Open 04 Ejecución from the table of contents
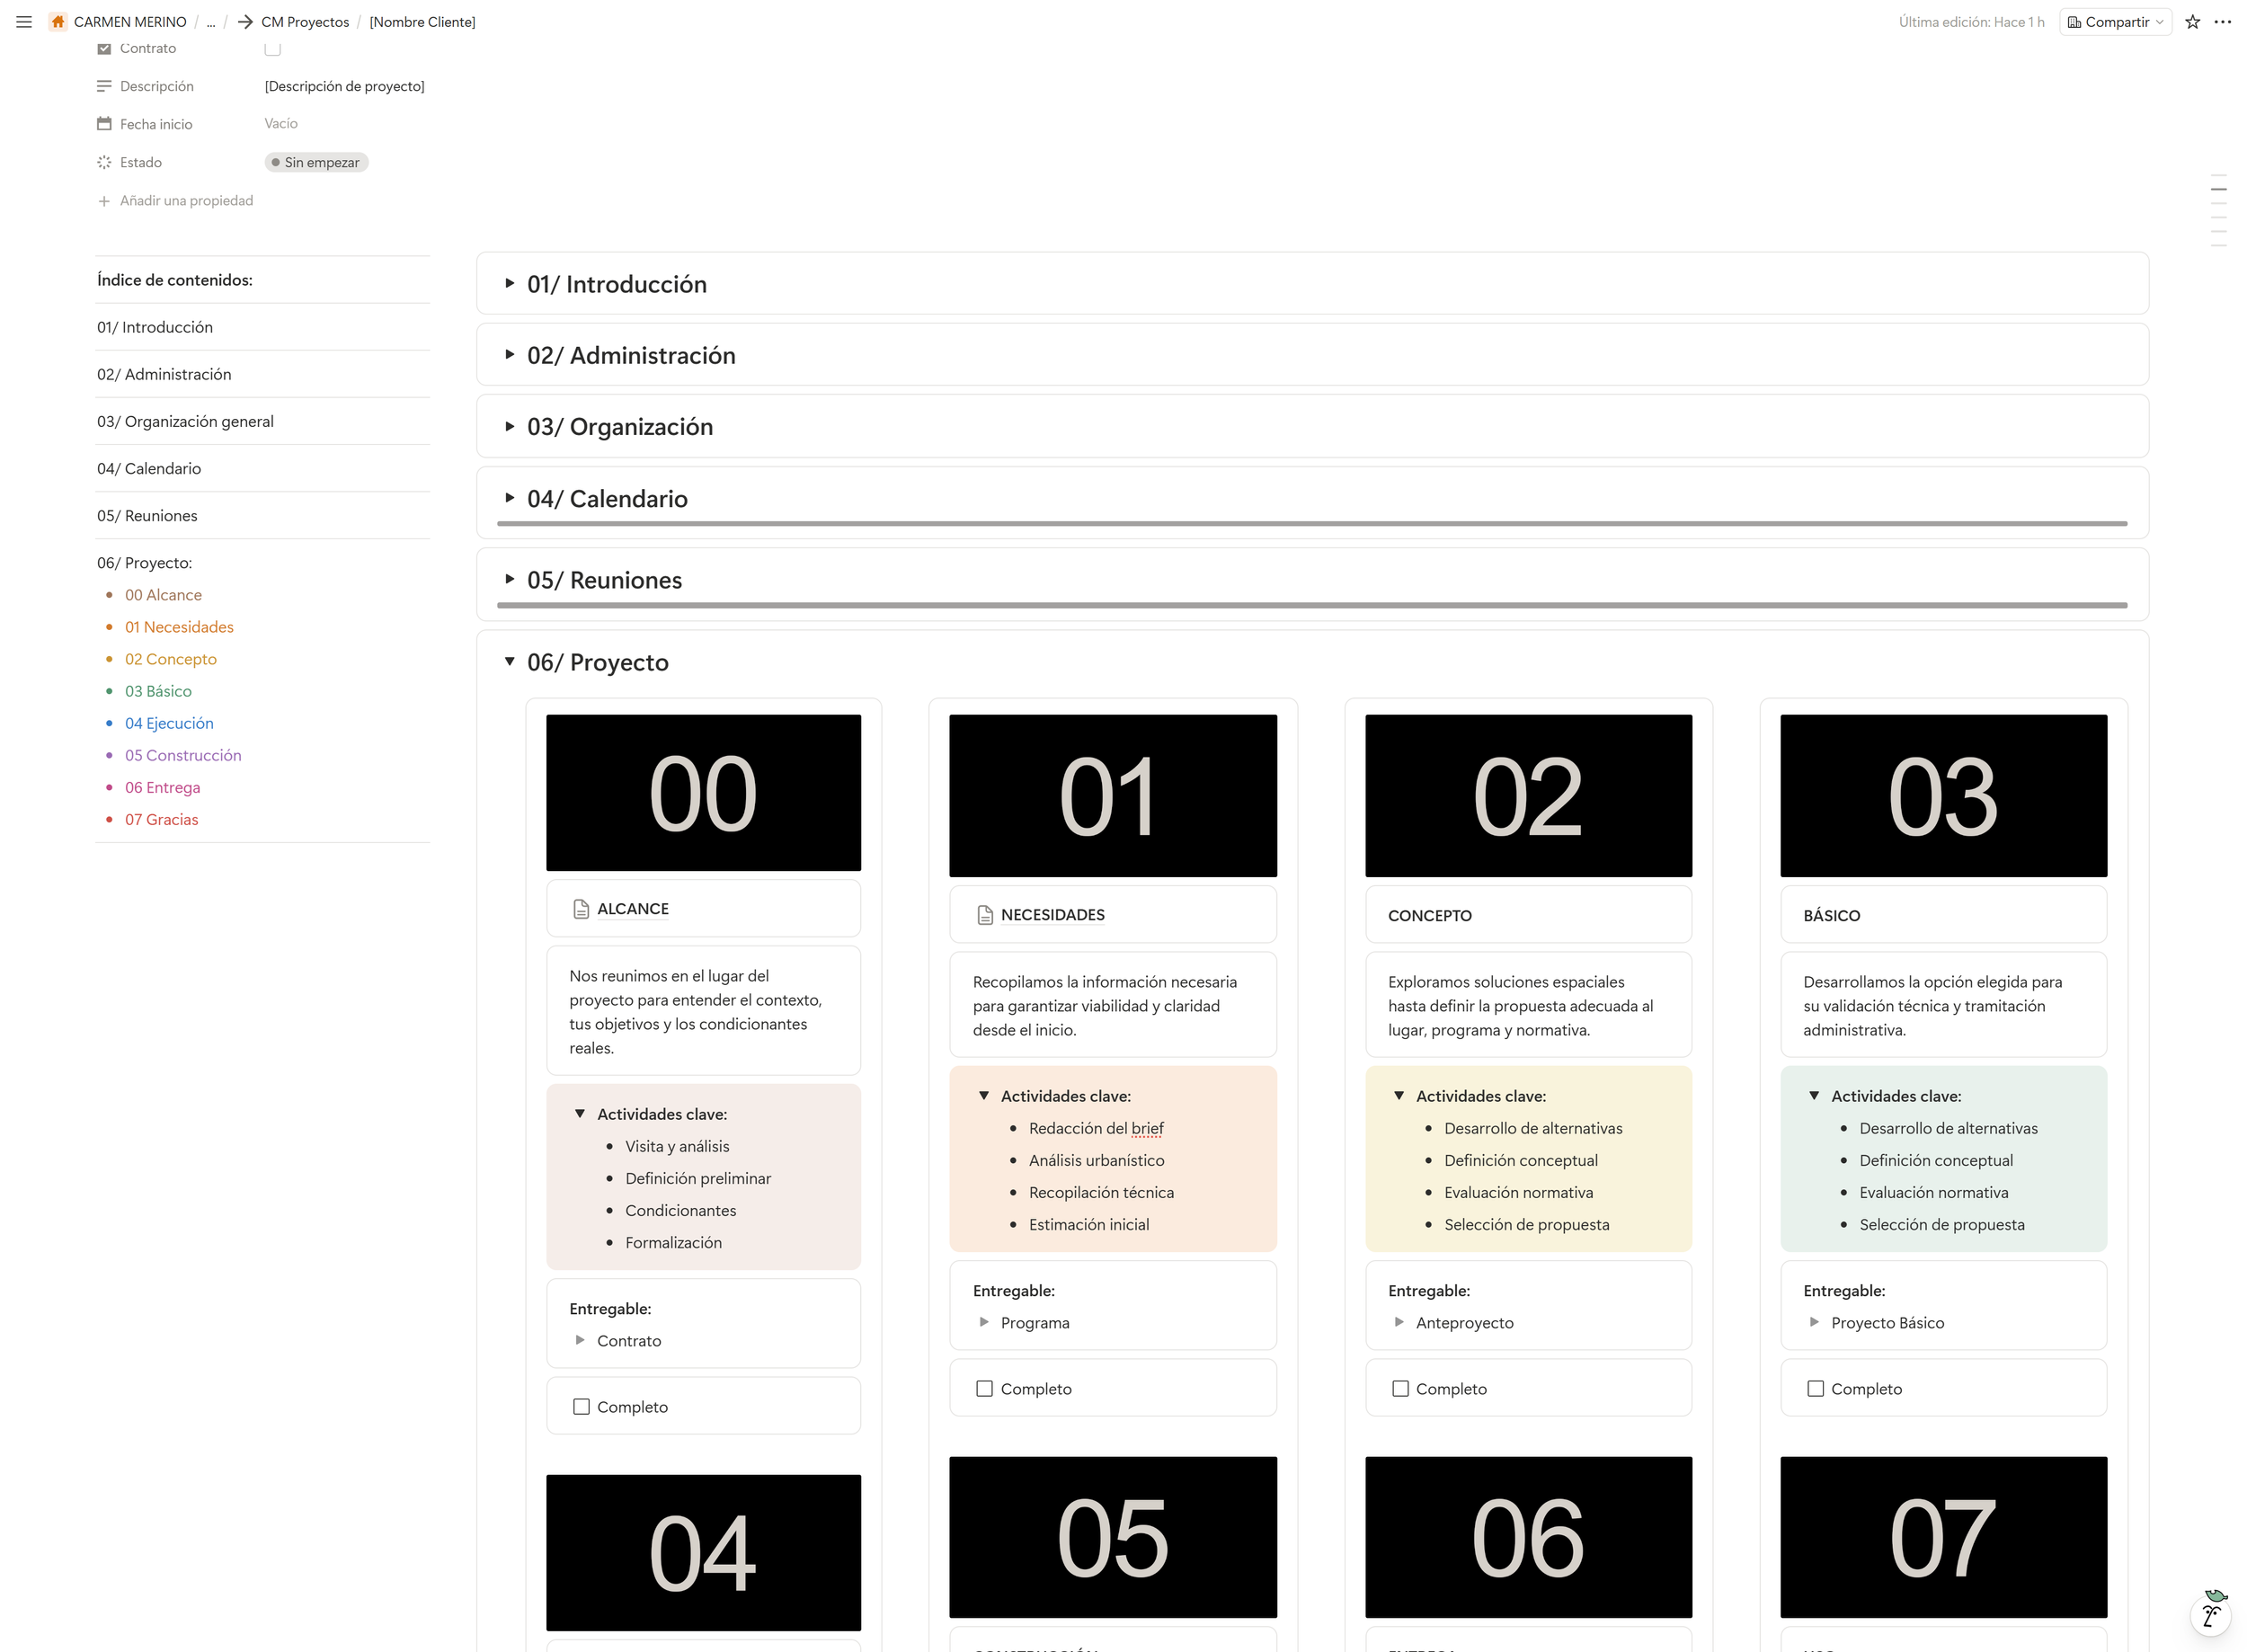This screenshot has height=1652, width=2247. [x=169, y=723]
